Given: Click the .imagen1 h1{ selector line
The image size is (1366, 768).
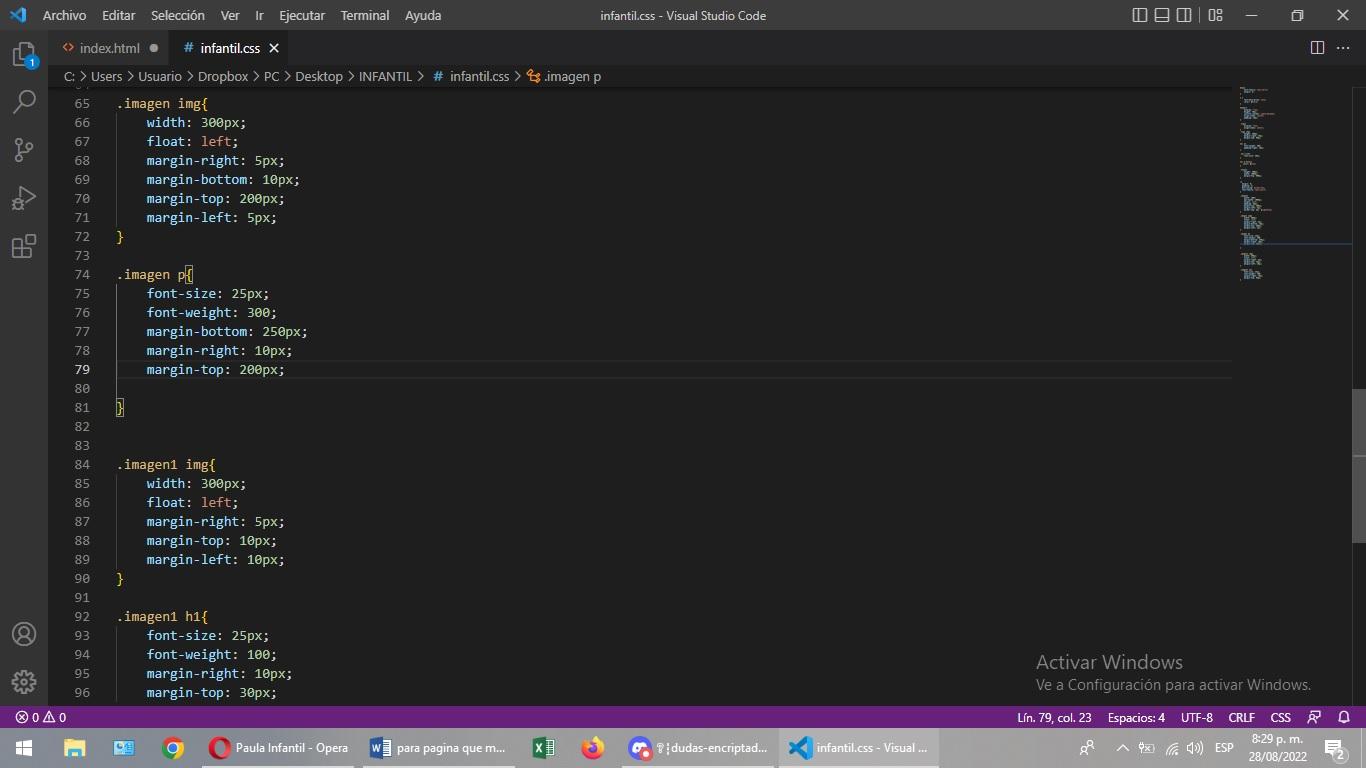Looking at the screenshot, I should tap(162, 616).
